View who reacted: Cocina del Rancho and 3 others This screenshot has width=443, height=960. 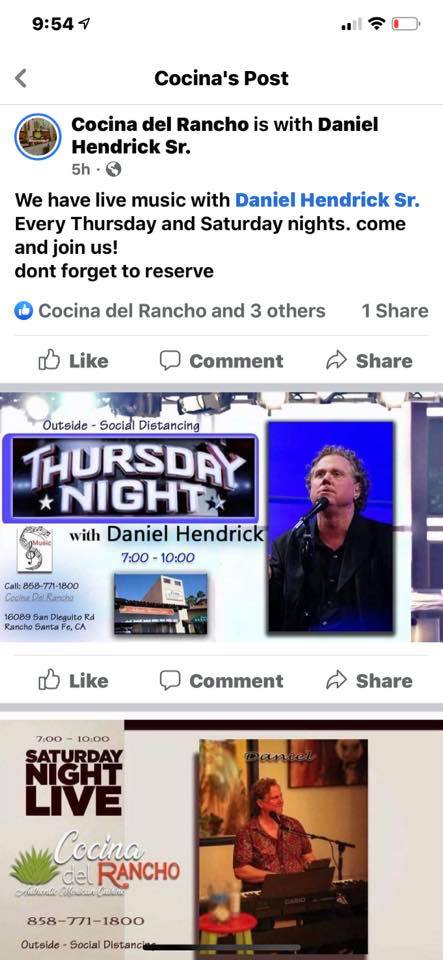(x=182, y=311)
